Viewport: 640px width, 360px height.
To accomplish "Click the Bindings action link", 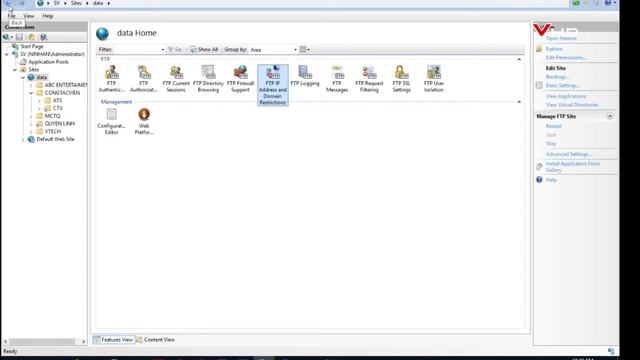I will tap(557, 77).
